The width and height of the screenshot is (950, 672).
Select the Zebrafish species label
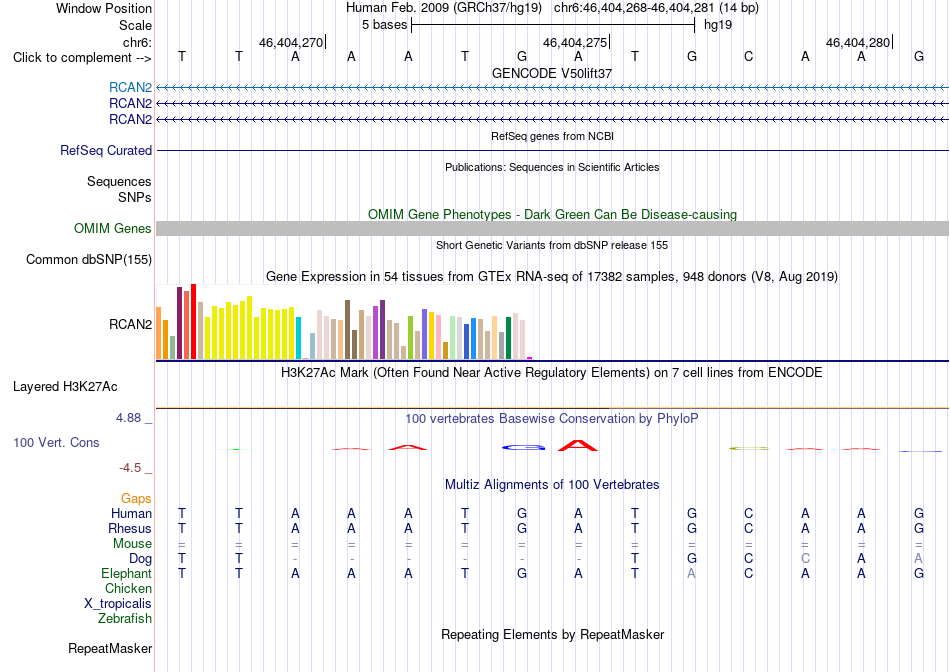(x=125, y=619)
